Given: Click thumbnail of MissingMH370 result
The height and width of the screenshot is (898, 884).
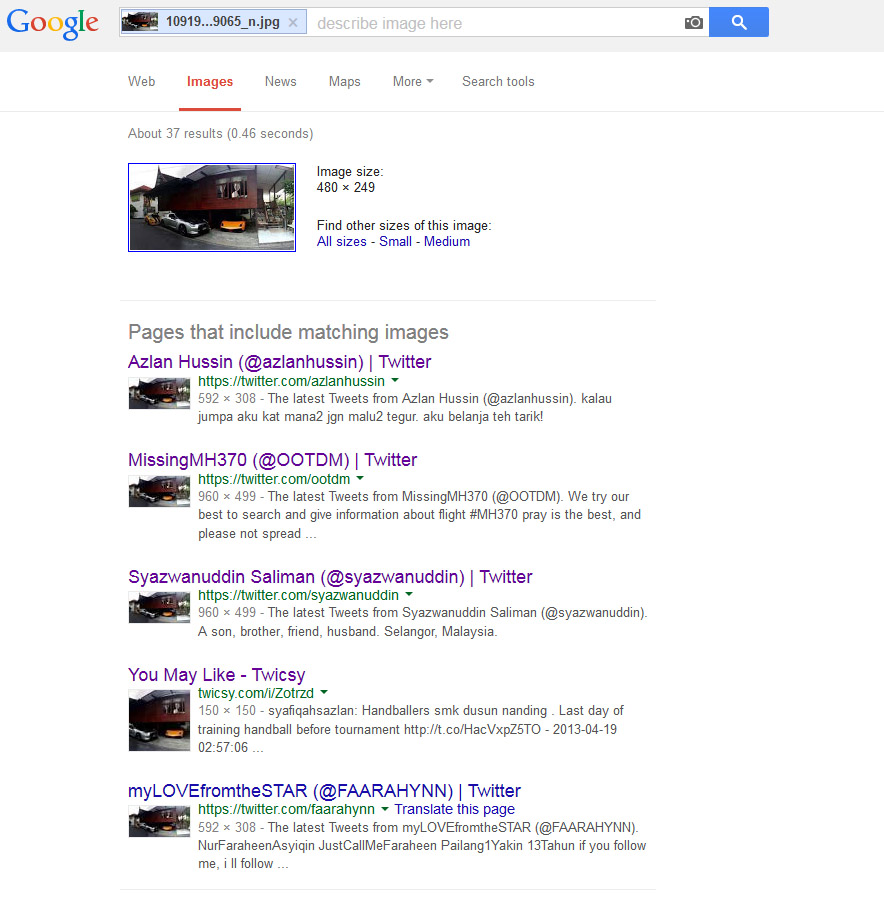Looking at the screenshot, I should click(159, 491).
